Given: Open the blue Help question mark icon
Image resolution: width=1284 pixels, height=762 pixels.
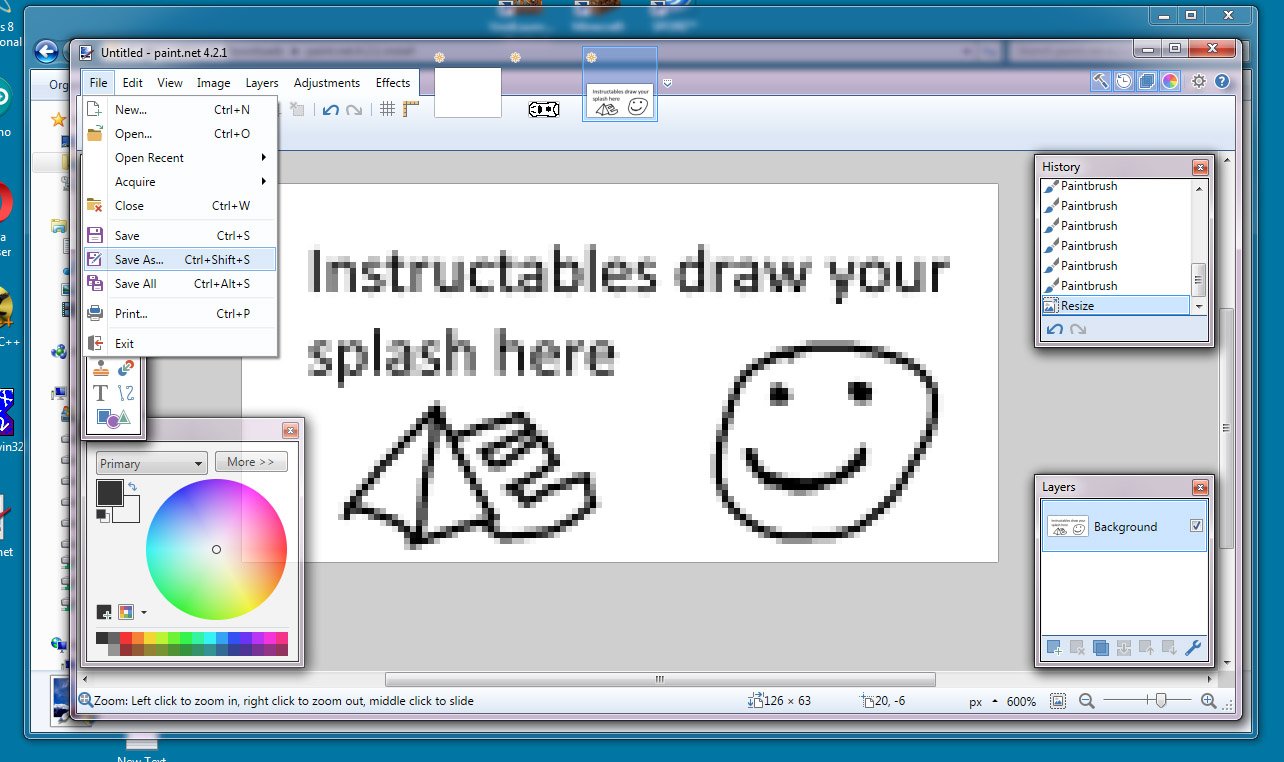Looking at the screenshot, I should (1222, 82).
